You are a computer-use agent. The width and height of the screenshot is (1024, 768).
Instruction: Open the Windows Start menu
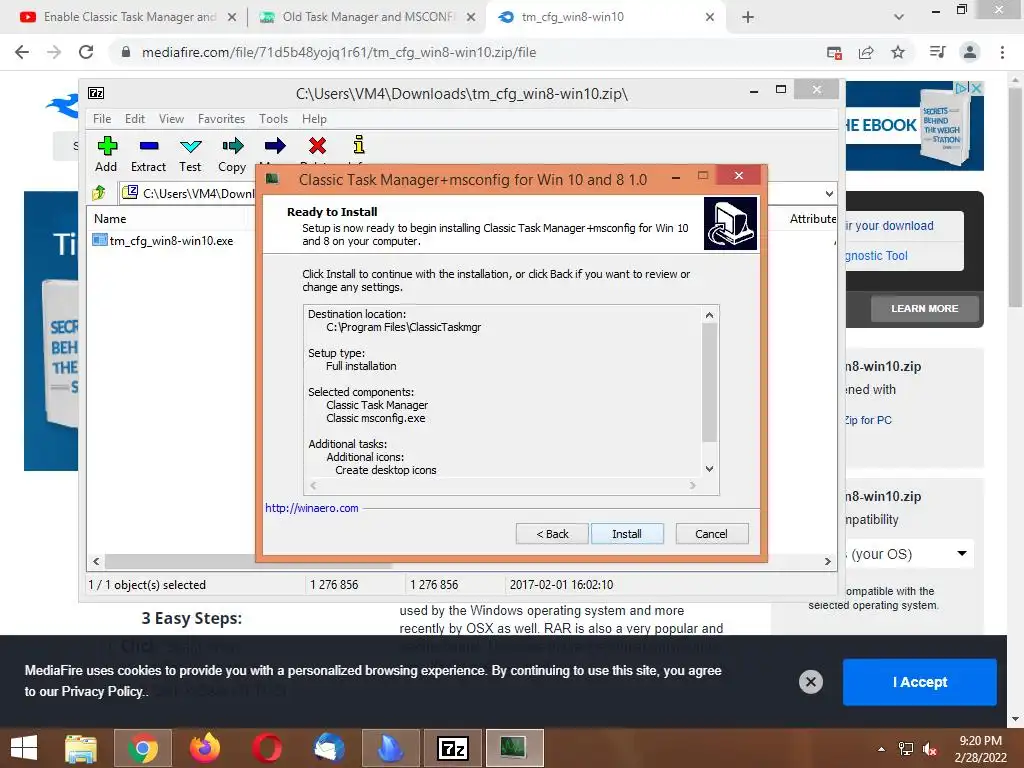coord(24,748)
